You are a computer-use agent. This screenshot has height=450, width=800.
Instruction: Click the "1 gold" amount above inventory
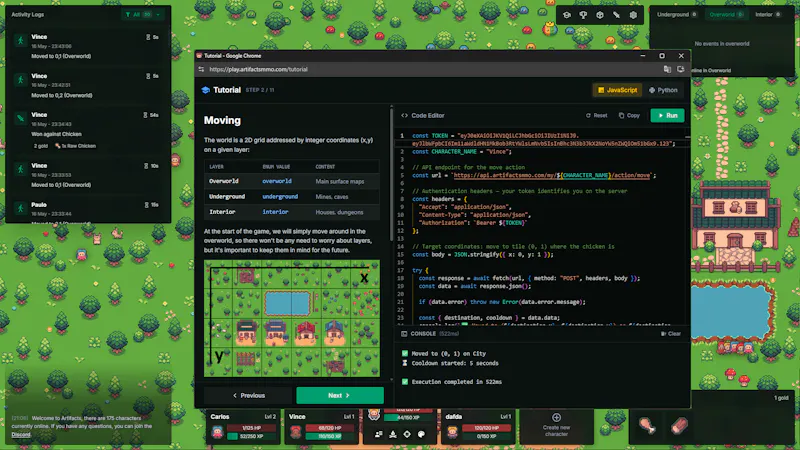[781, 398]
